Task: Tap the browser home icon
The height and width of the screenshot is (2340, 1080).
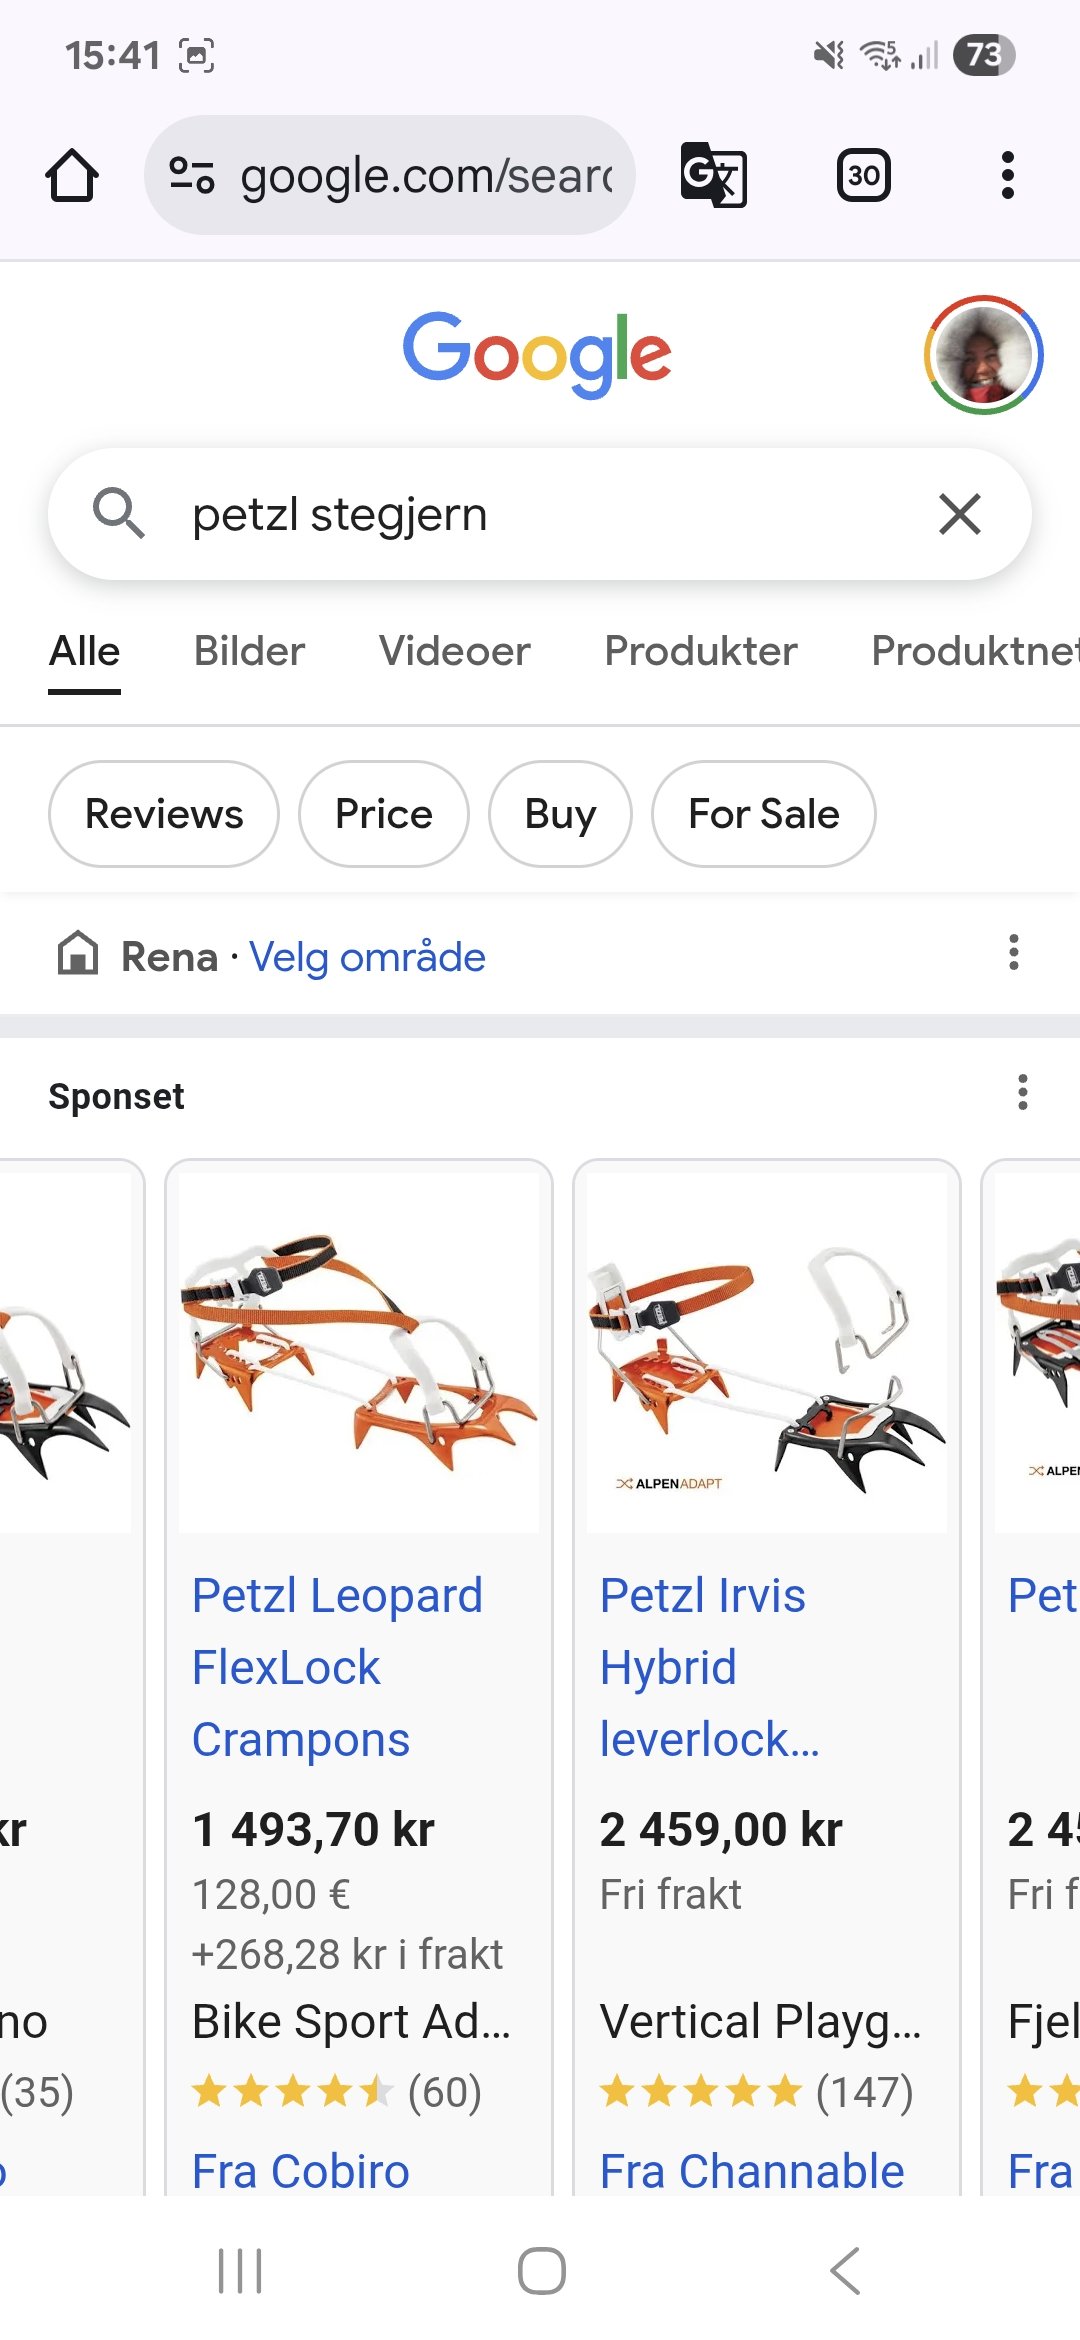Action: (72, 176)
